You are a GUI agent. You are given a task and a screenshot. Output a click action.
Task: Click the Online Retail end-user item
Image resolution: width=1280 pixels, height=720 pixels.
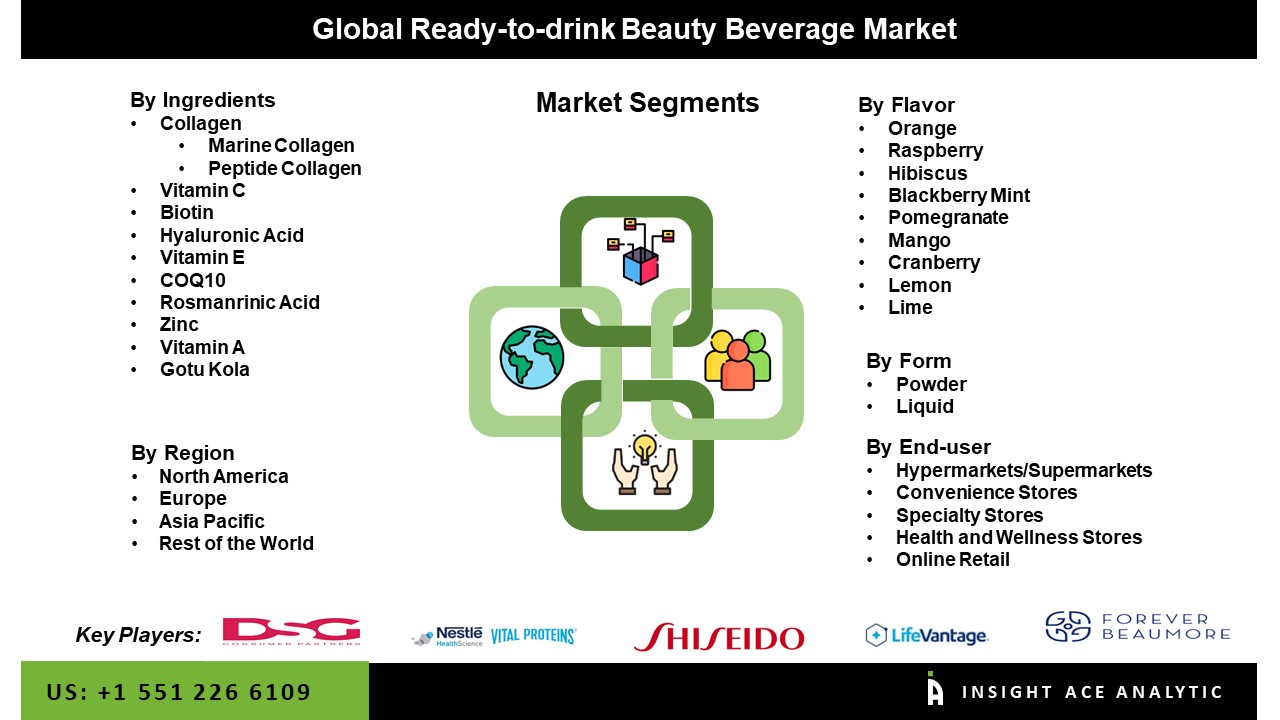click(952, 559)
